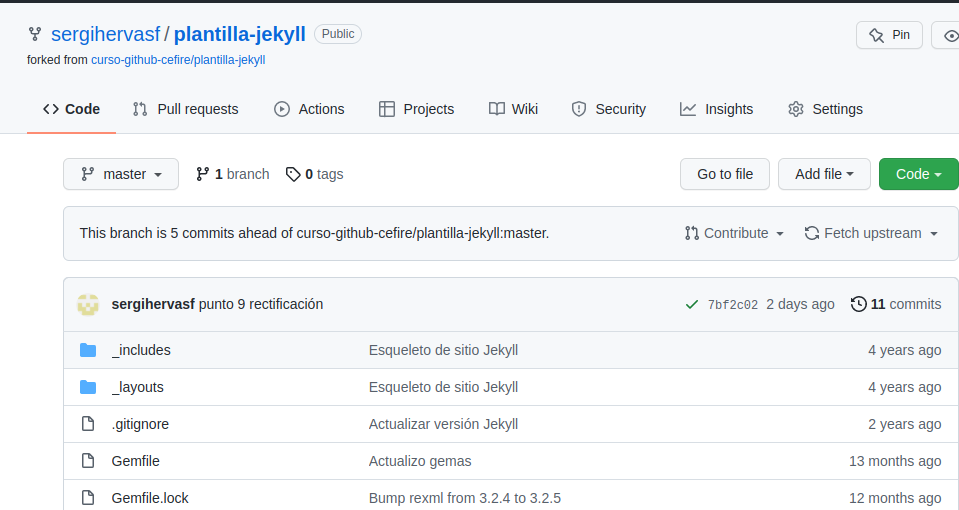Click the Gemfile.lock file icon

[x=88, y=498]
